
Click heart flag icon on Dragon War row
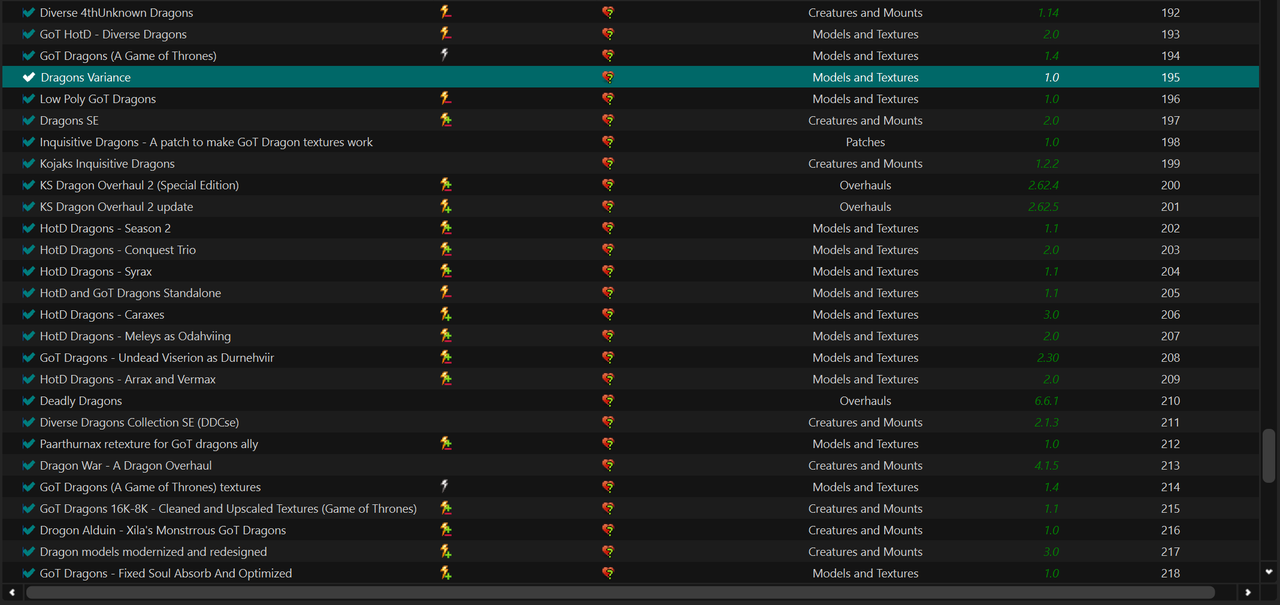[608, 466]
